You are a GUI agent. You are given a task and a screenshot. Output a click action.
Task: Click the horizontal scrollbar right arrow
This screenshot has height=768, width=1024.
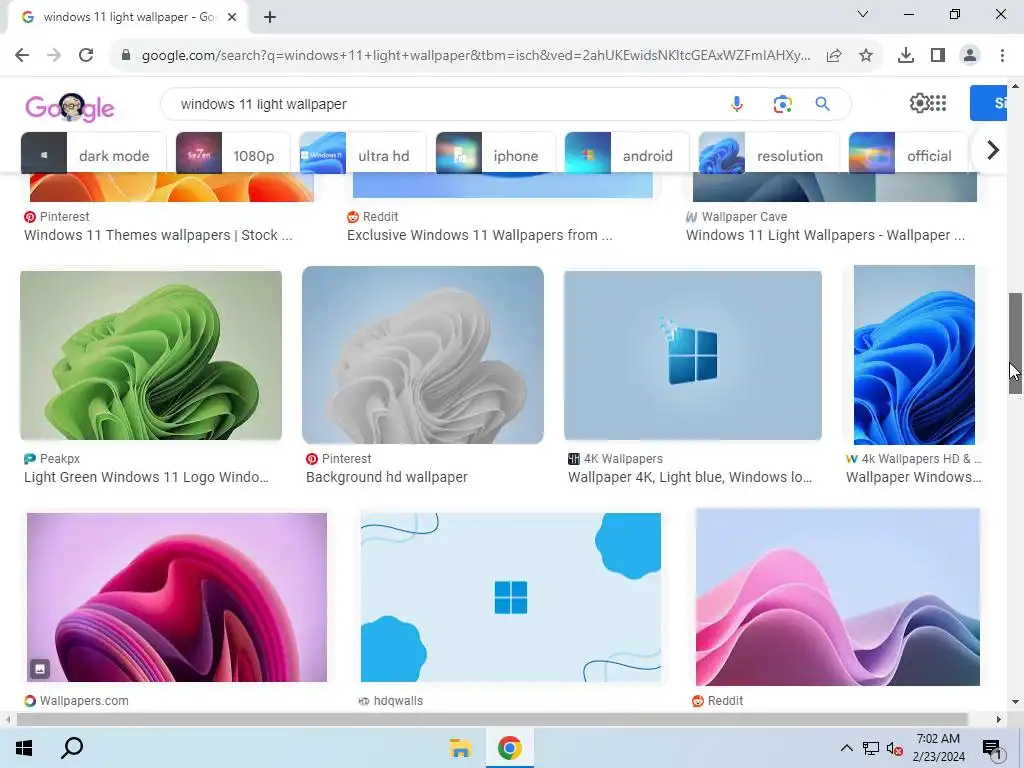[999, 720]
